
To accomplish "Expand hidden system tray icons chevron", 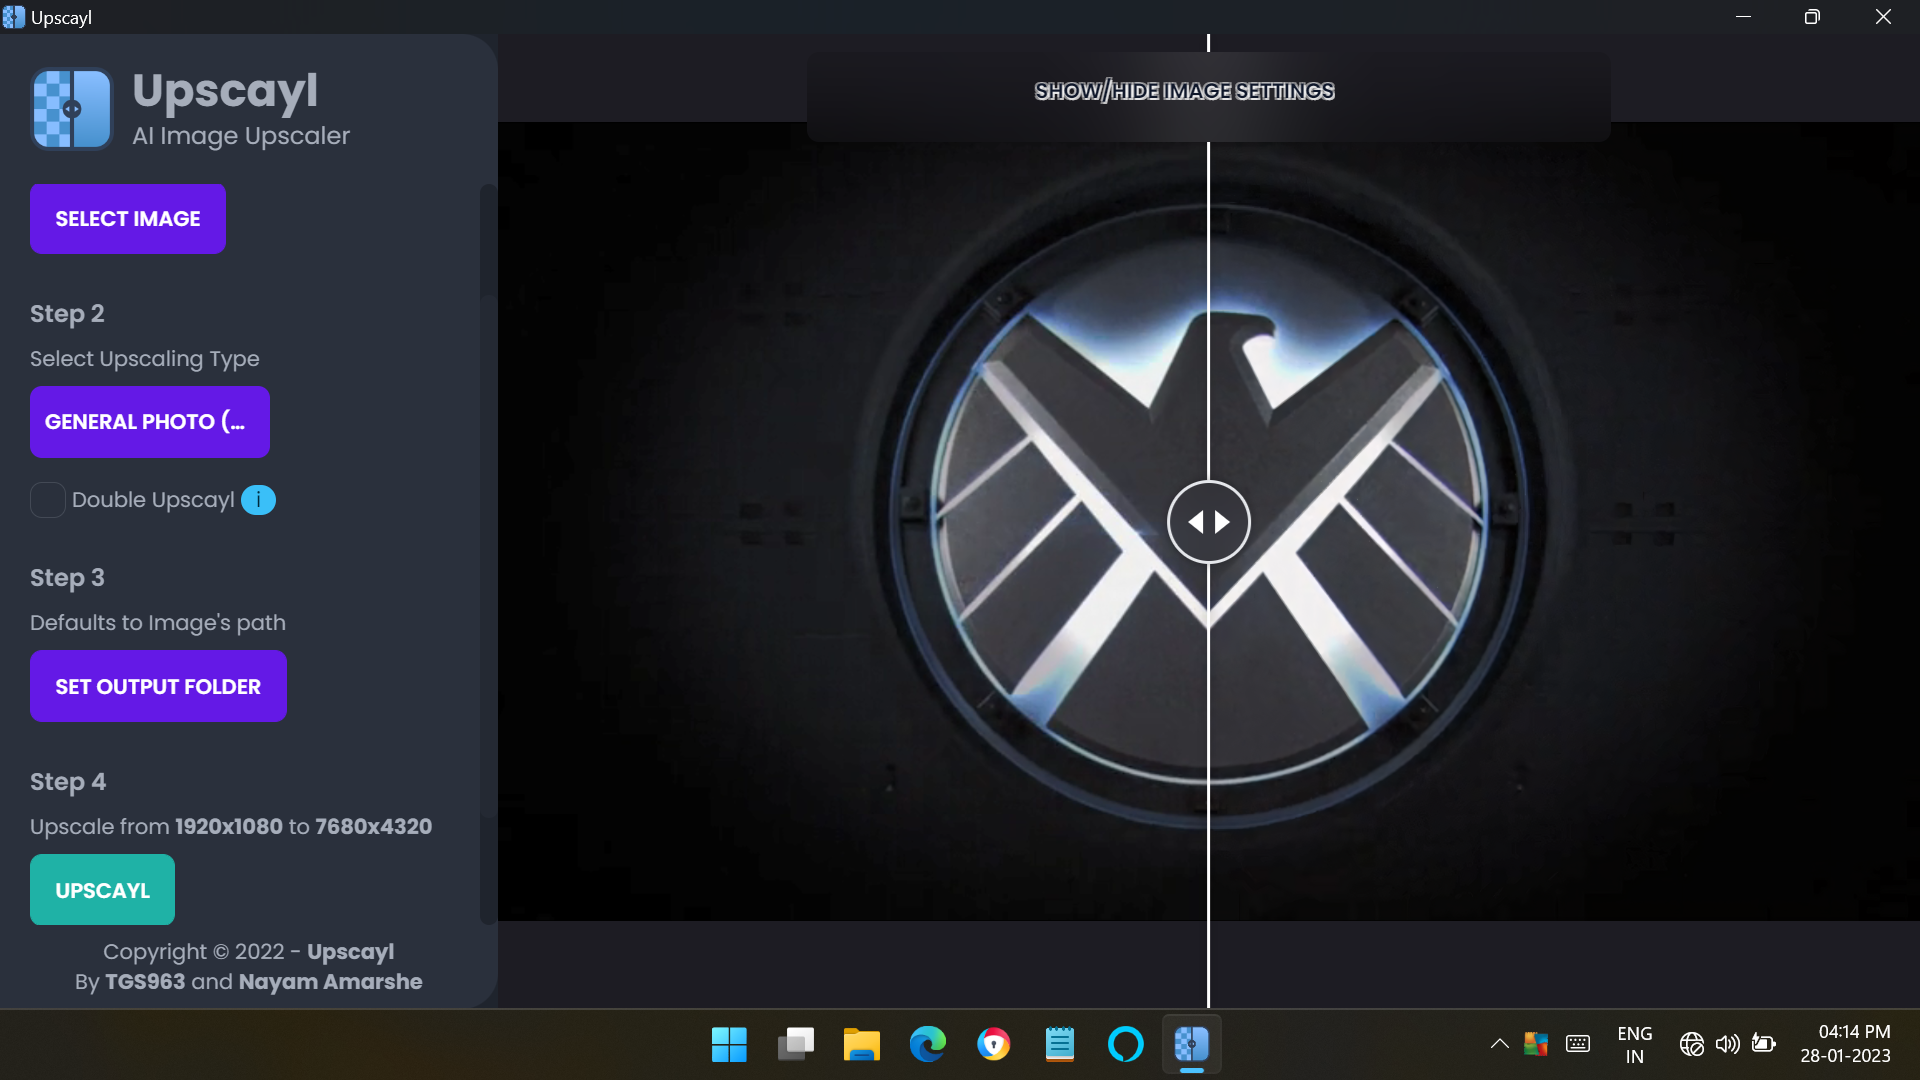I will 1499,1044.
